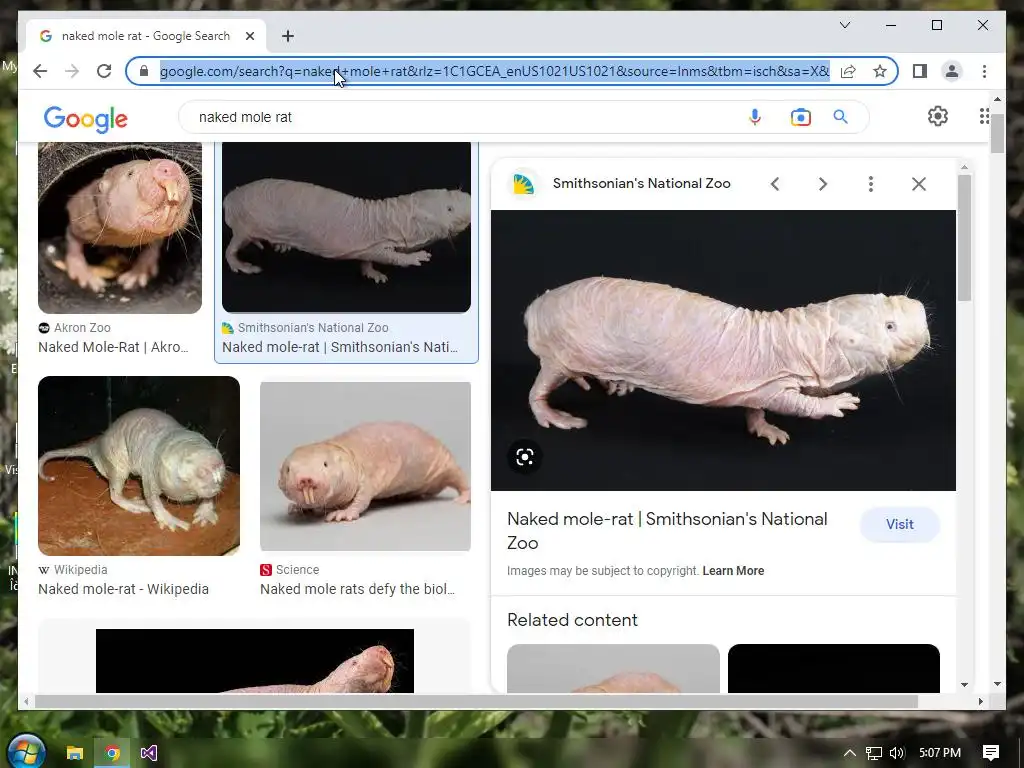Image resolution: width=1024 pixels, height=768 pixels.
Task: Open the Google apps grid
Action: pos(984,116)
